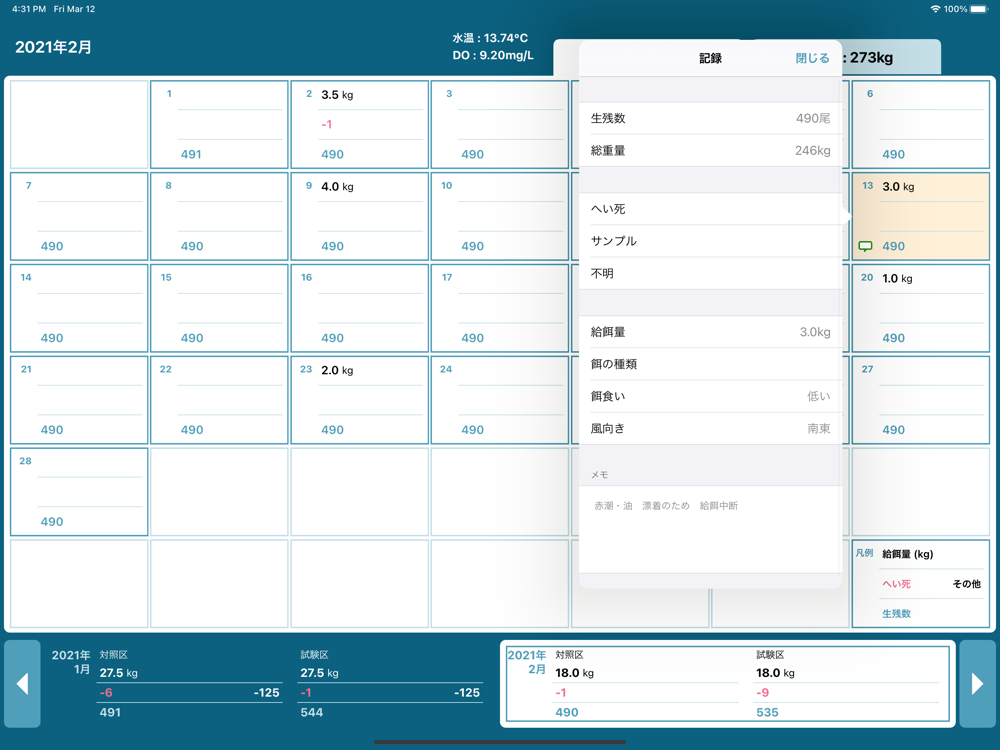
Task: Click 535 survivors count in February summary
Action: click(767, 712)
